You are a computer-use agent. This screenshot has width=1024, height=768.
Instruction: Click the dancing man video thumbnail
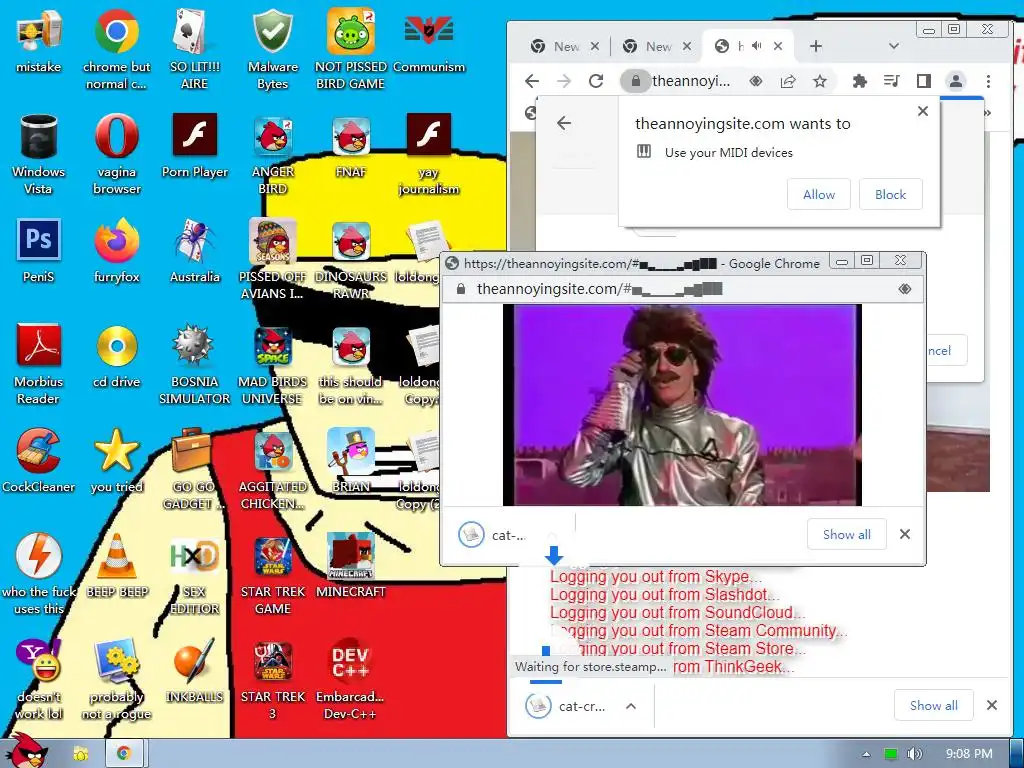(682, 405)
